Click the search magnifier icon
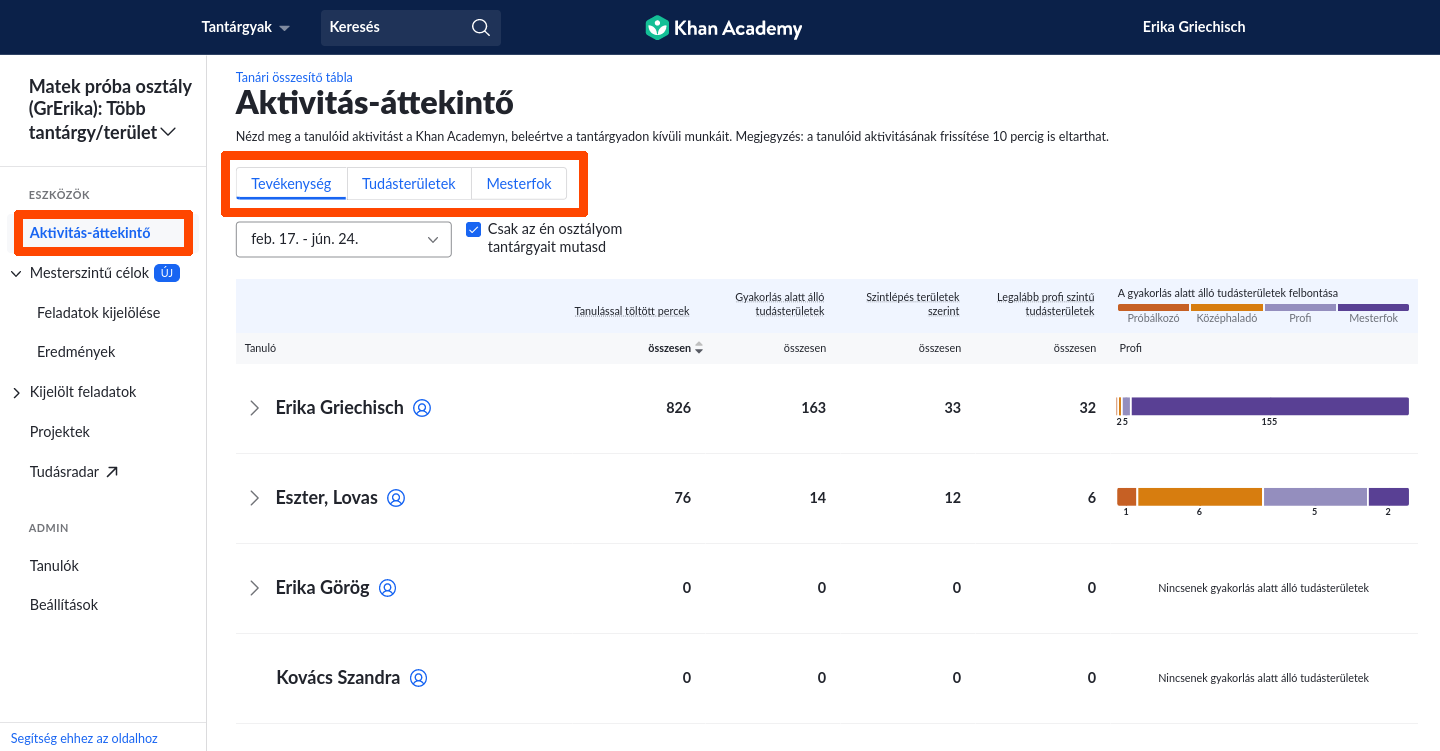Viewport: 1440px width, 751px height. click(480, 27)
